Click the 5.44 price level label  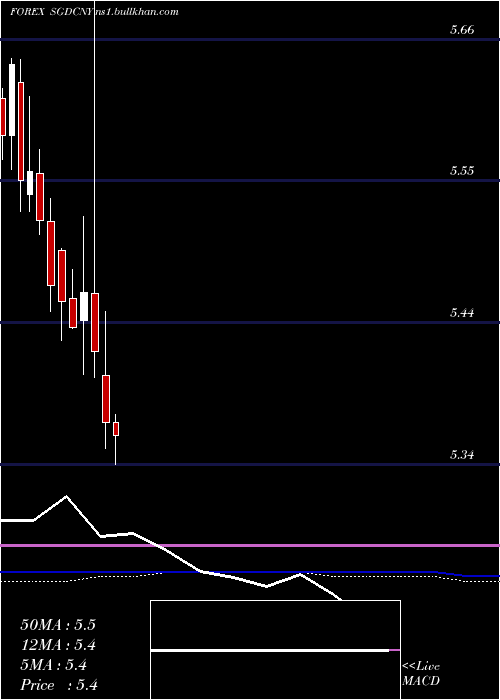click(x=462, y=312)
